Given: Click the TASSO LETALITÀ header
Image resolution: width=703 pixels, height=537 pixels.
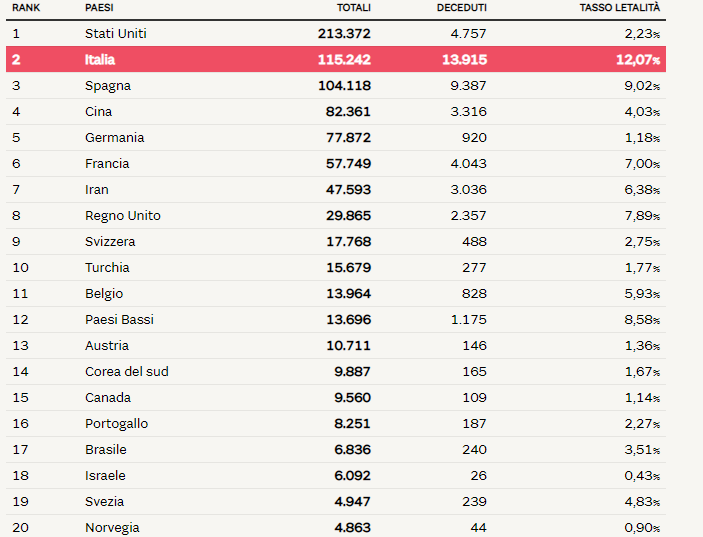Looking at the screenshot, I should coord(620,8).
